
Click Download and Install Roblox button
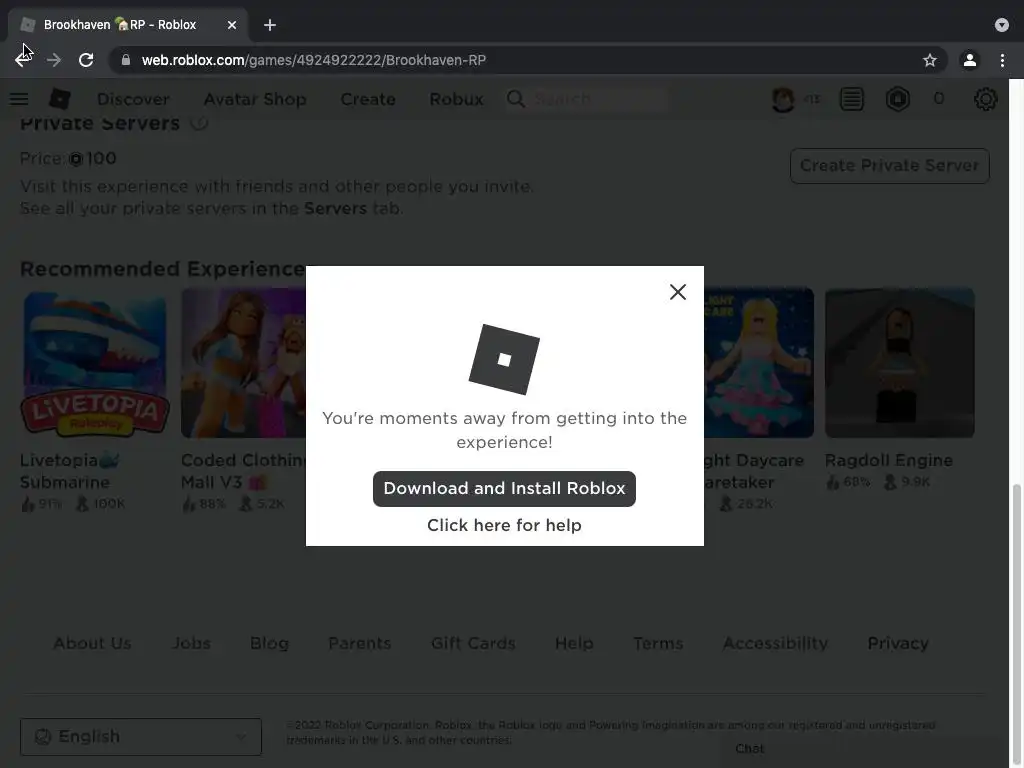click(504, 488)
